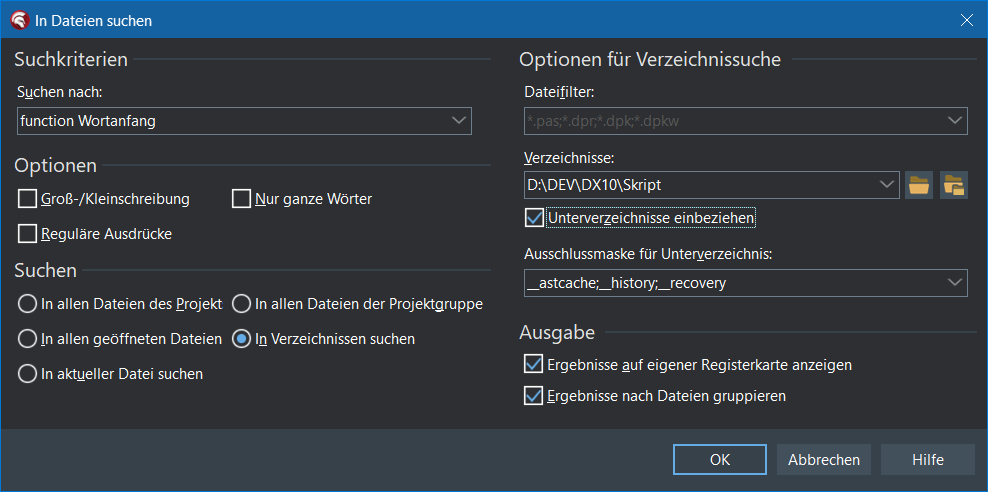The height and width of the screenshot is (492, 988).
Task: Click the Abbrechen button
Action: point(824,460)
